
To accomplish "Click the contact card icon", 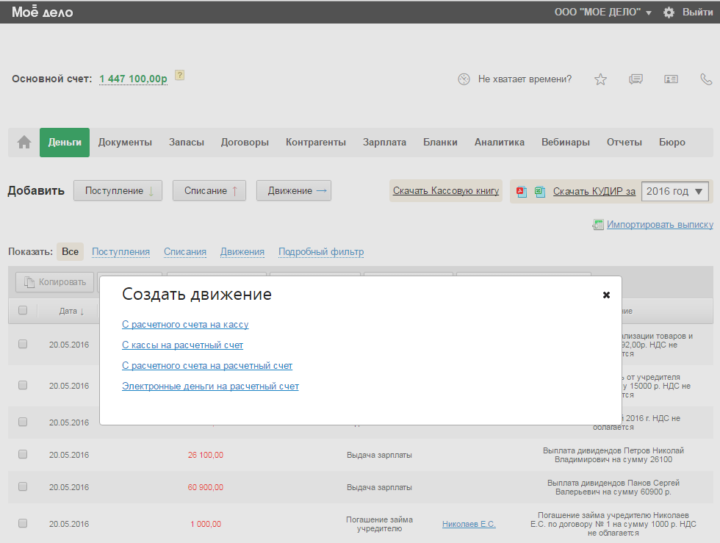I will click(x=670, y=79).
